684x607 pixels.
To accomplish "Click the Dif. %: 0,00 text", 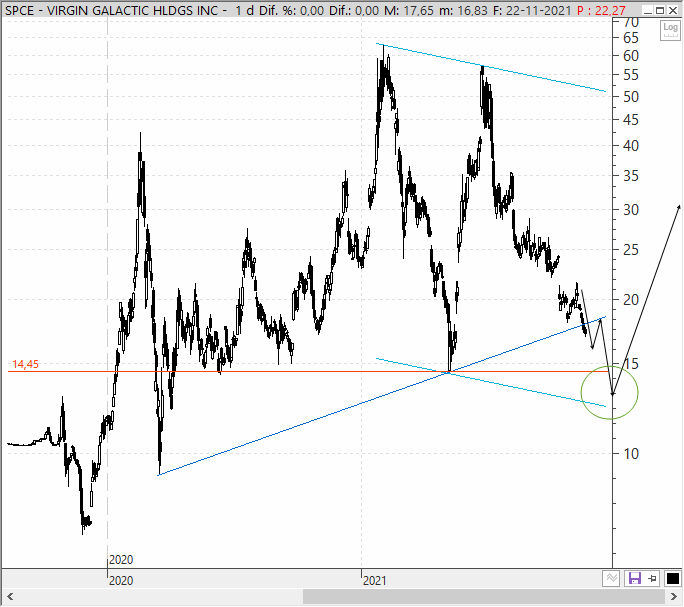I will coord(291,10).
